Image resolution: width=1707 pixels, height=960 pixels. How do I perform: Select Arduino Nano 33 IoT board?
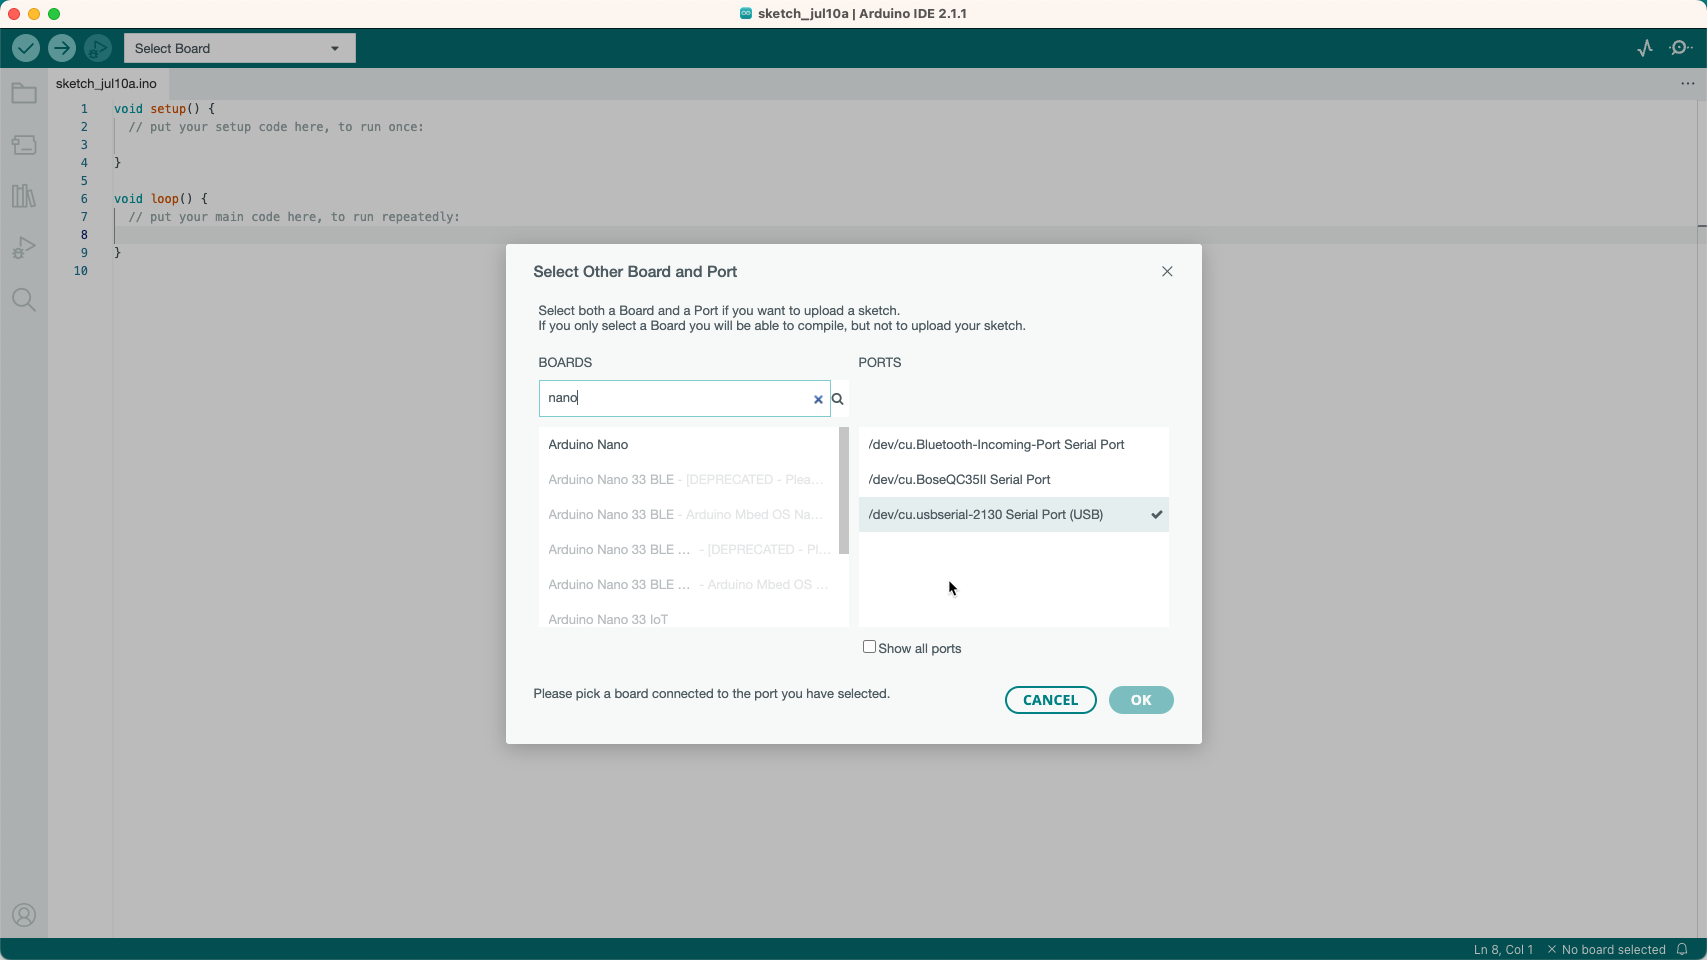tap(688, 619)
